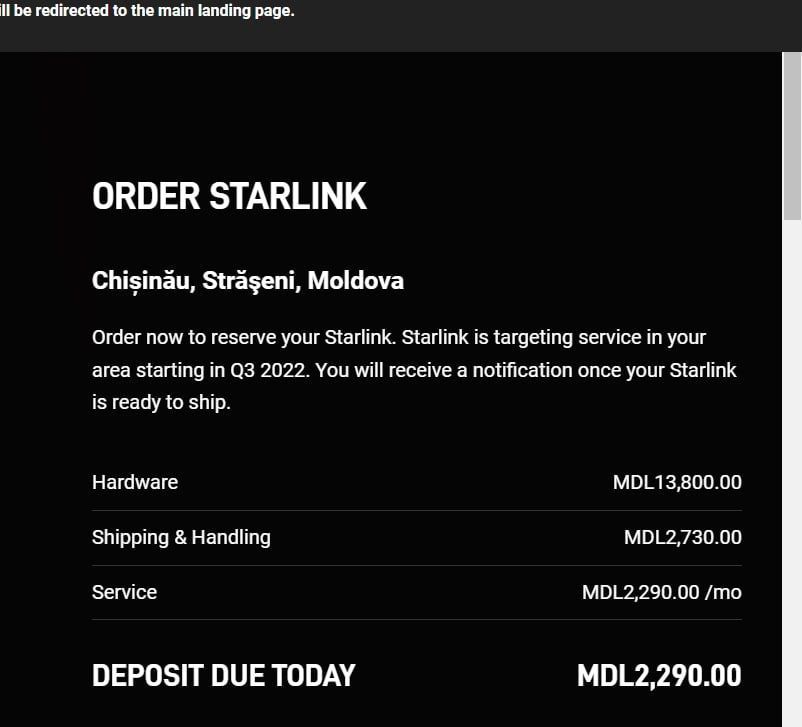Viewport: 802px width, 727px height.
Task: Click the vertical scrollbar track below the thumb
Action: pos(794,450)
